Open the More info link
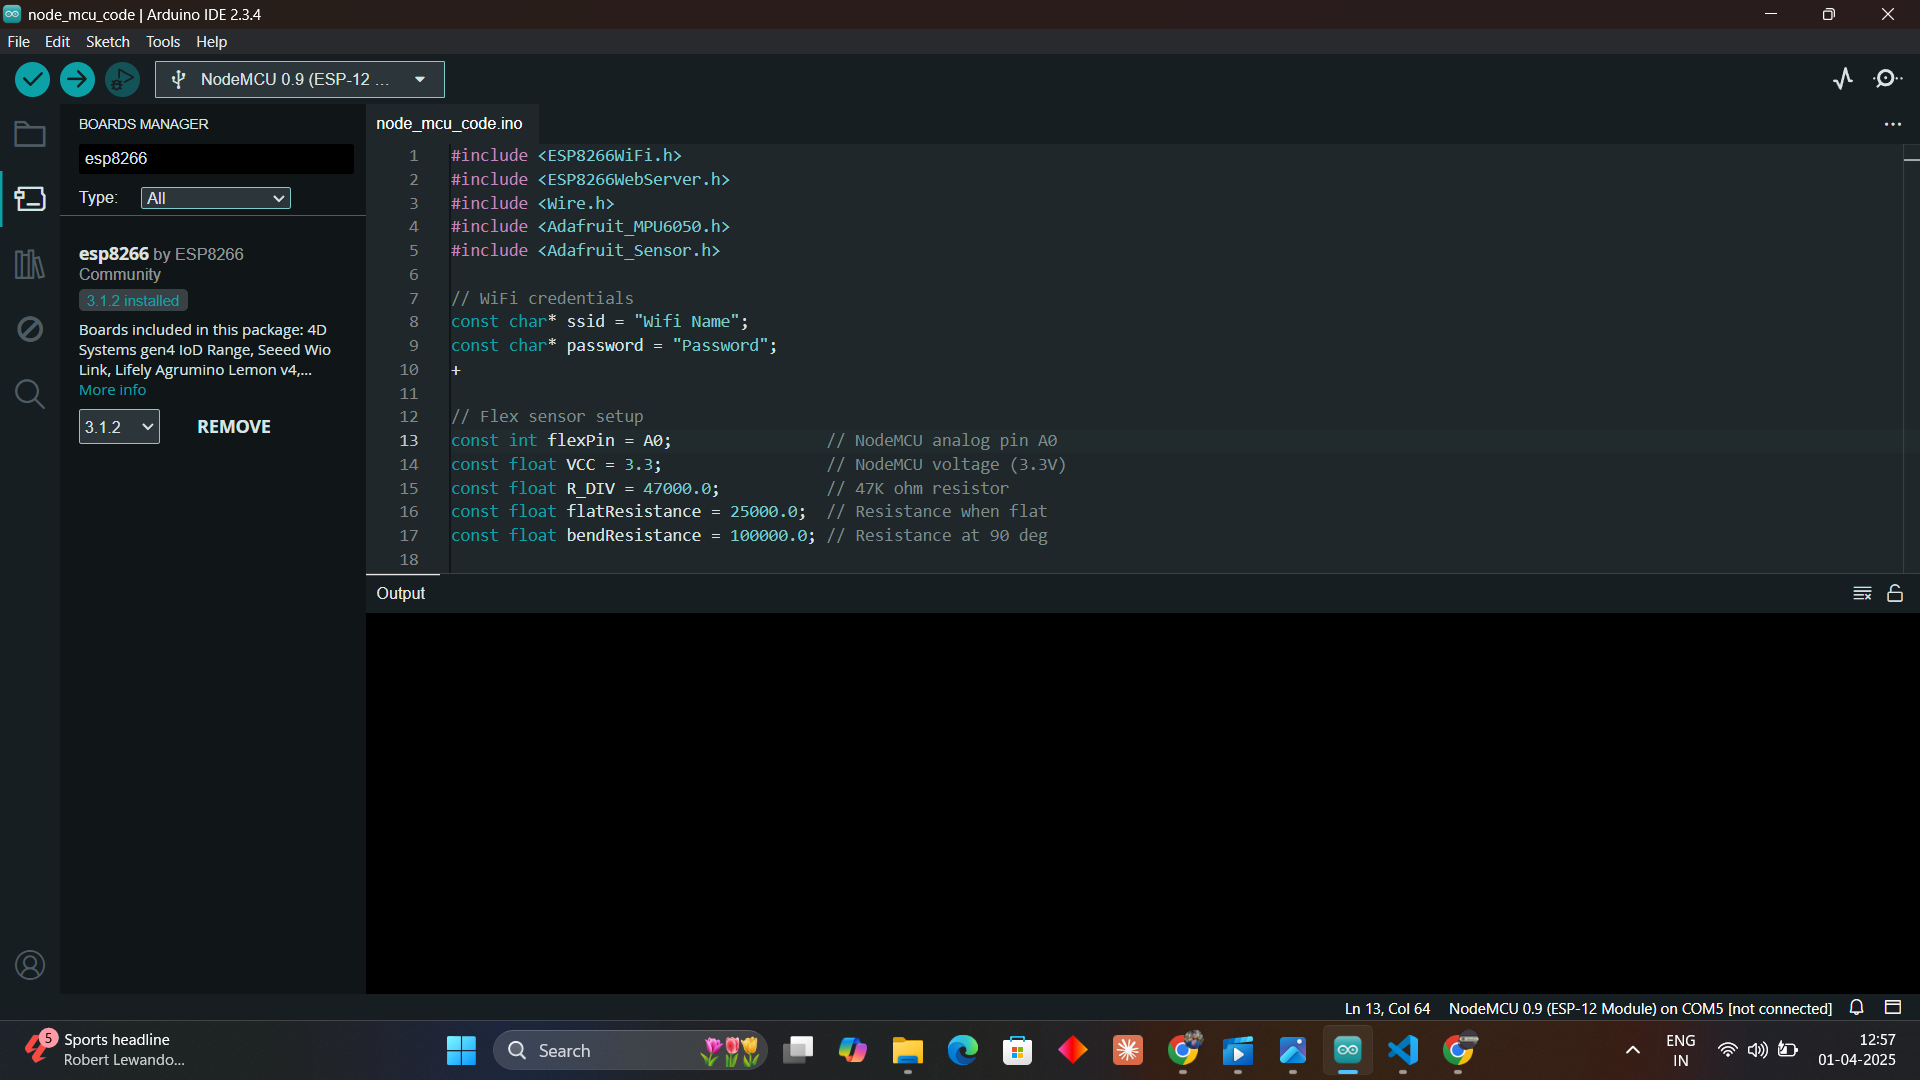 (x=112, y=390)
